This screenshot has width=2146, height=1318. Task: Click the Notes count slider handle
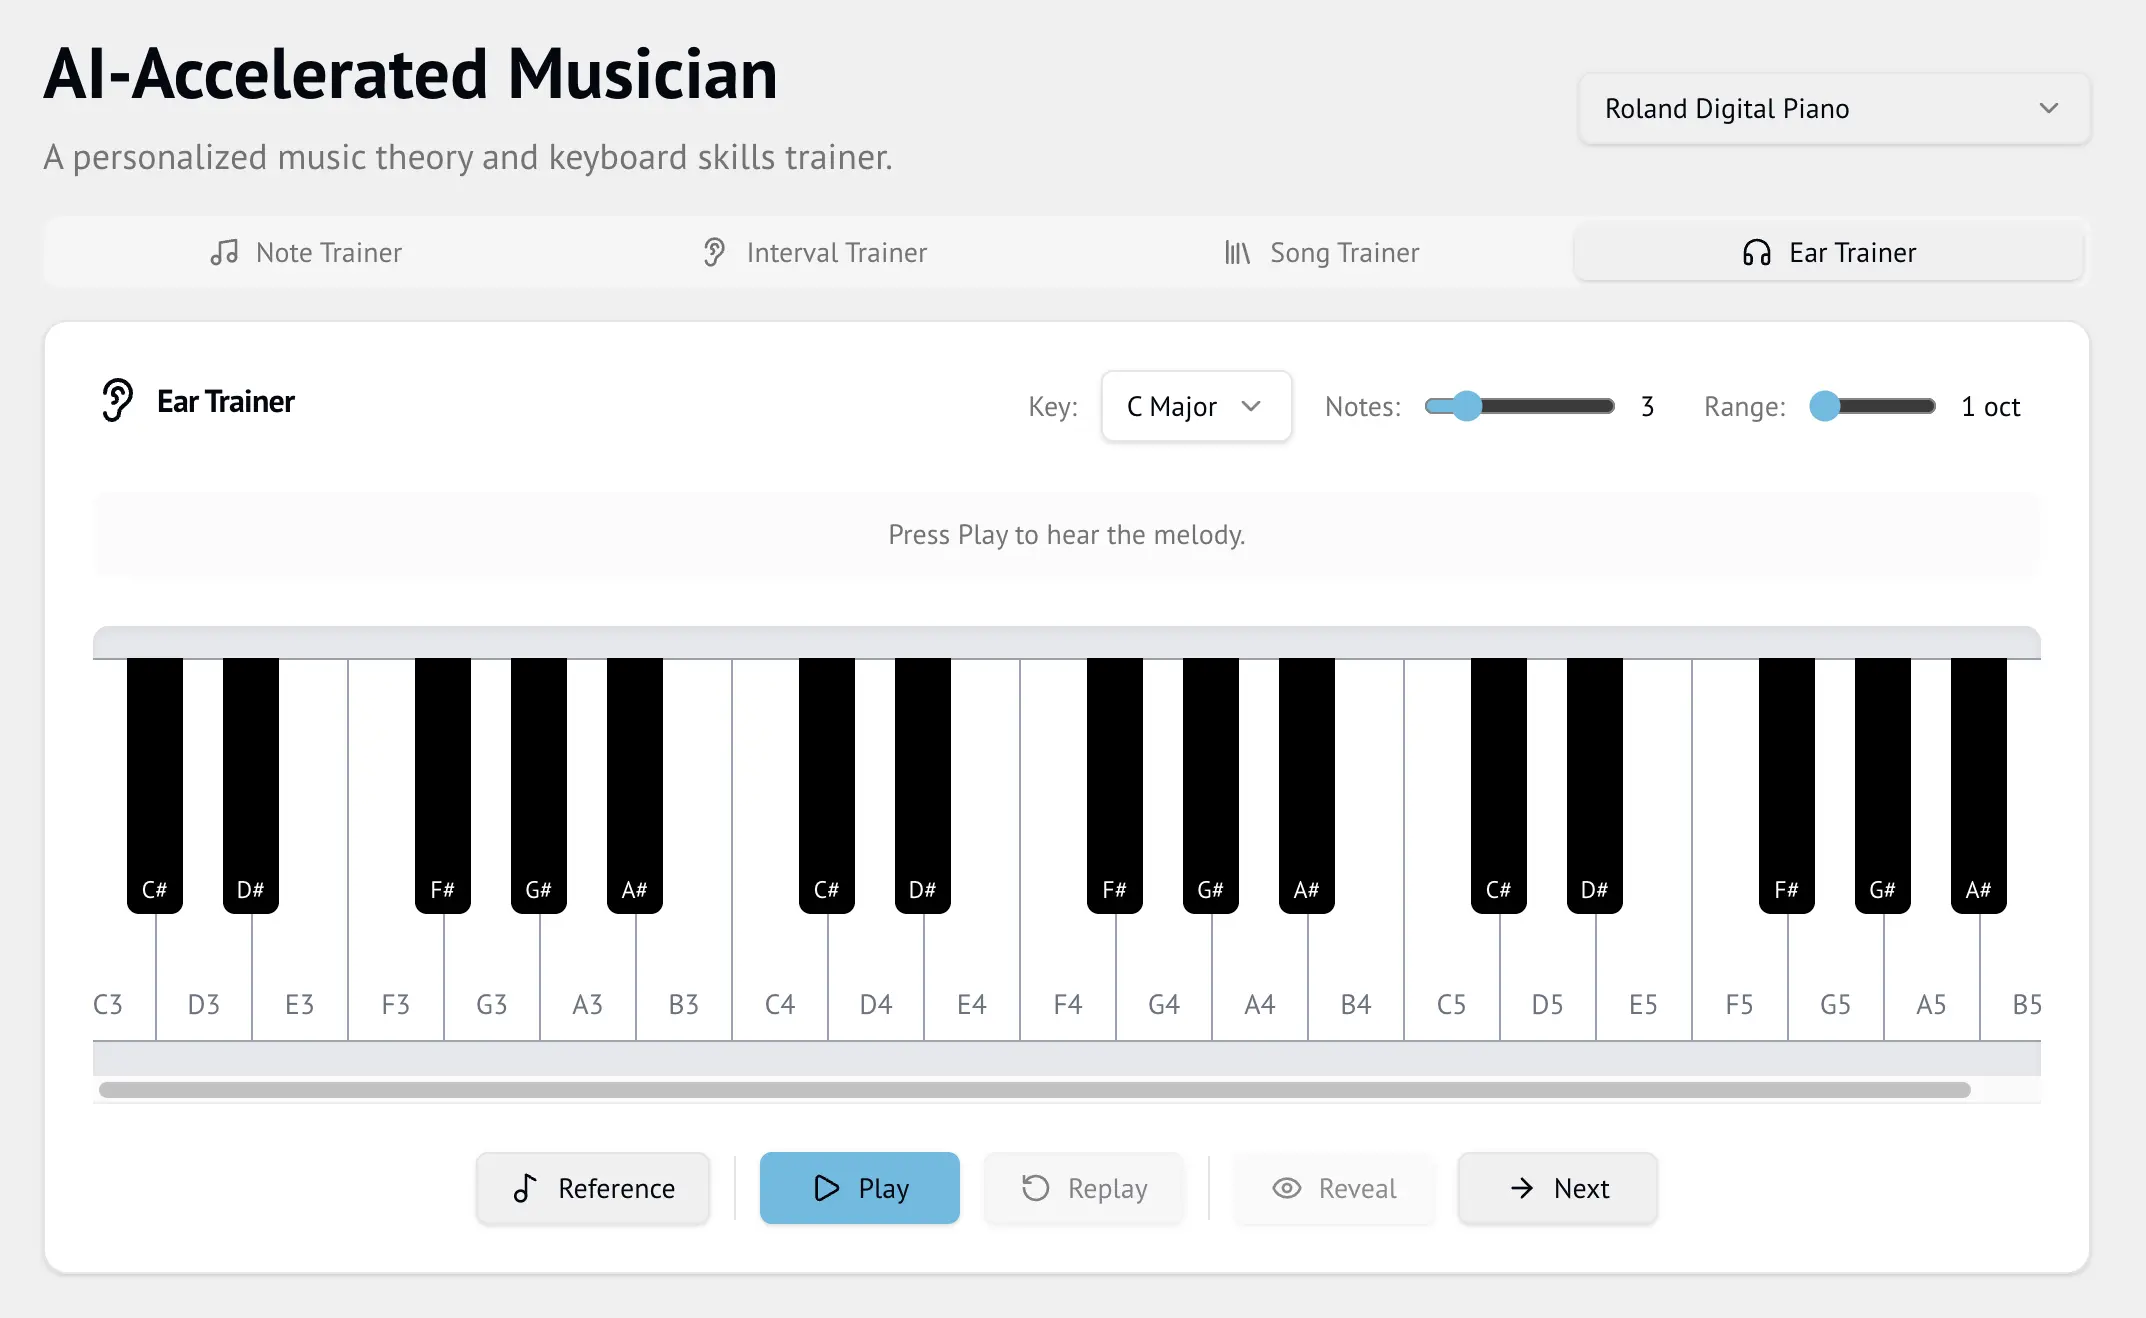tap(1466, 406)
